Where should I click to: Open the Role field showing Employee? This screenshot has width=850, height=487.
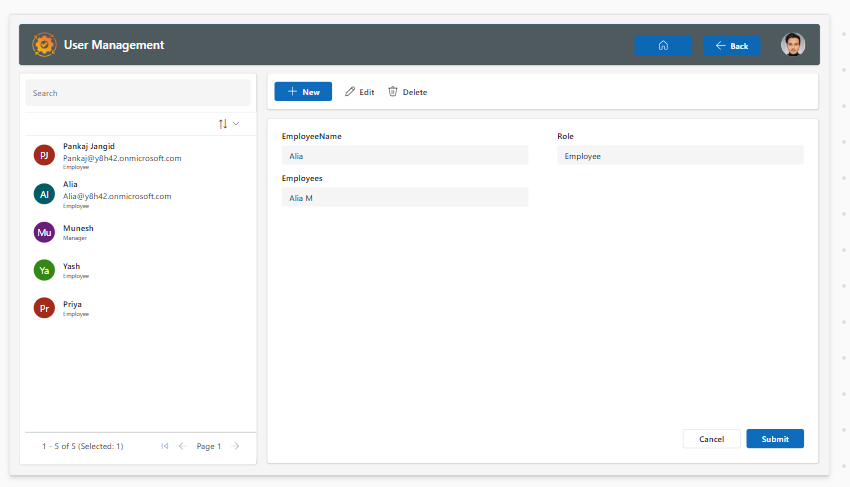[x=680, y=156]
